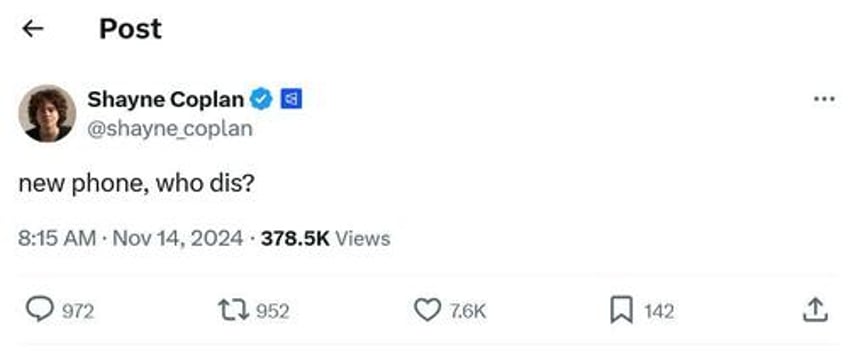The image size is (848, 361).
Task: Open the share upload arrow icon
Action: coord(815,310)
